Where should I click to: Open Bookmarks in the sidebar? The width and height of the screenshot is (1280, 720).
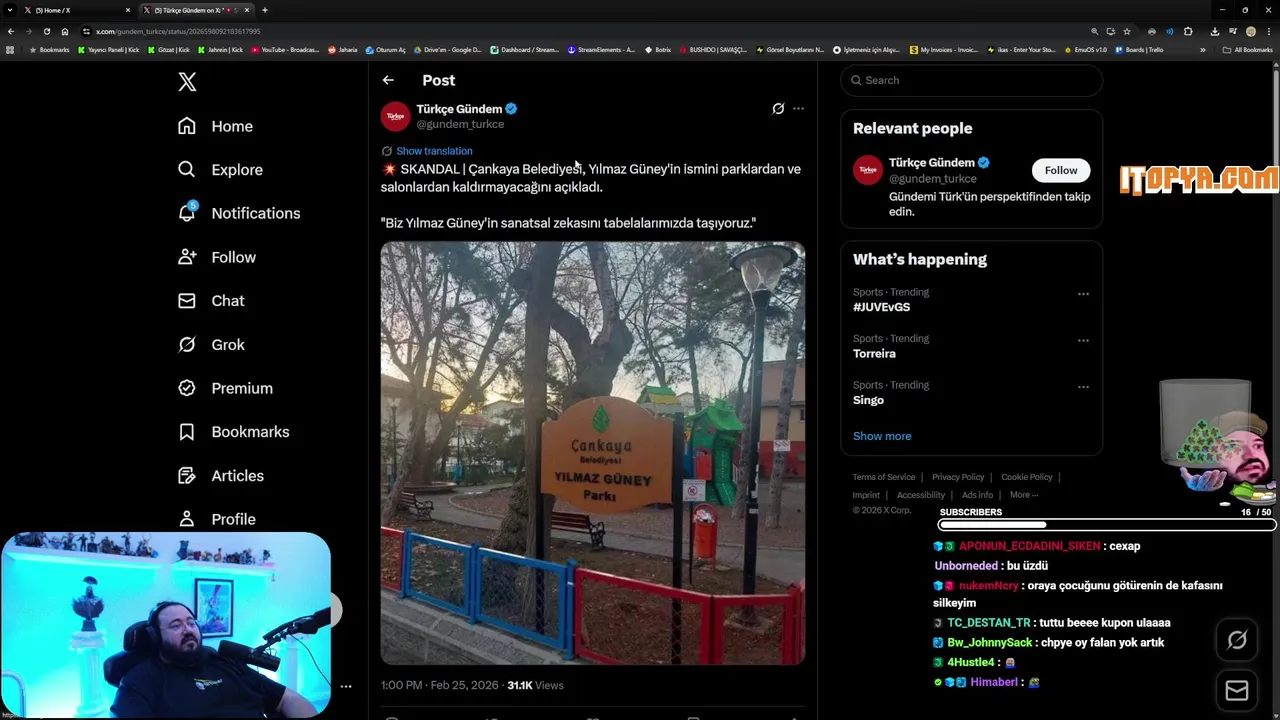tap(233, 432)
